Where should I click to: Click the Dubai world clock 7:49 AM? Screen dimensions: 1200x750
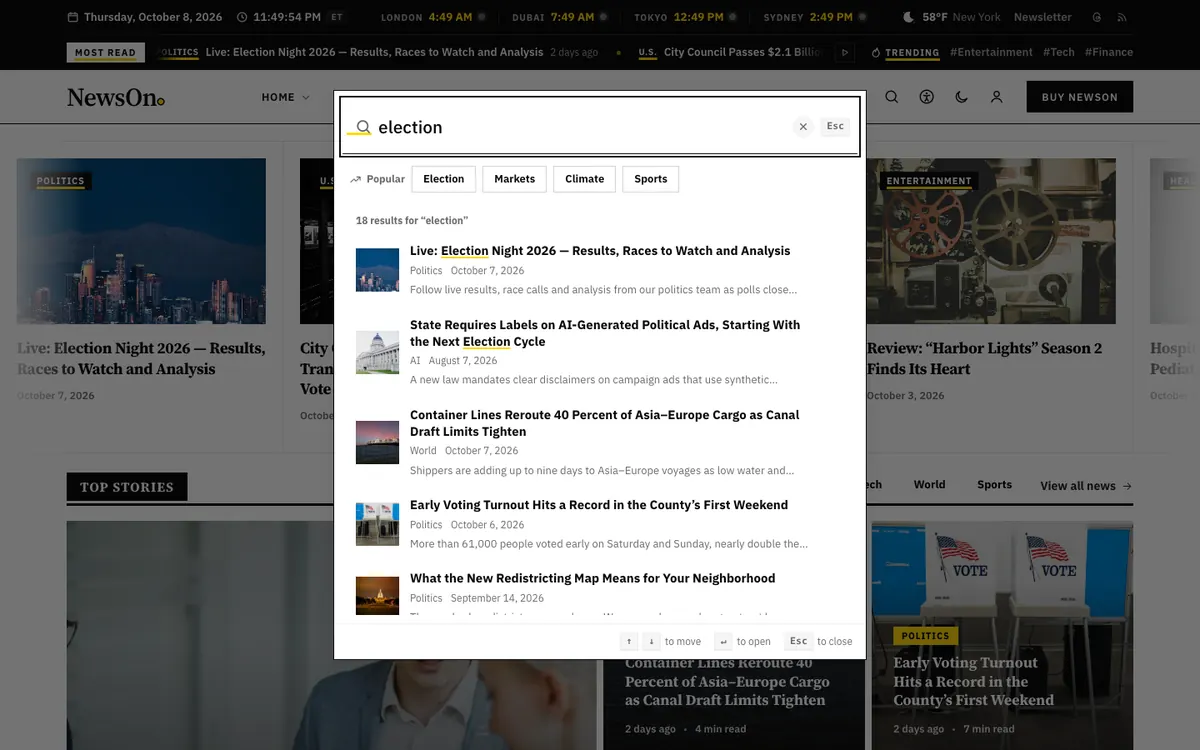point(560,17)
